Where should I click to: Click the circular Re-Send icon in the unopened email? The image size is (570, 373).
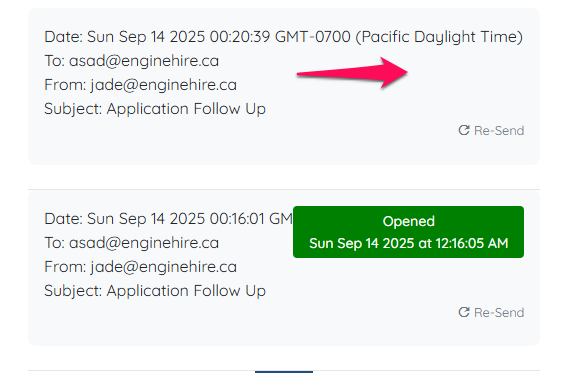464,130
